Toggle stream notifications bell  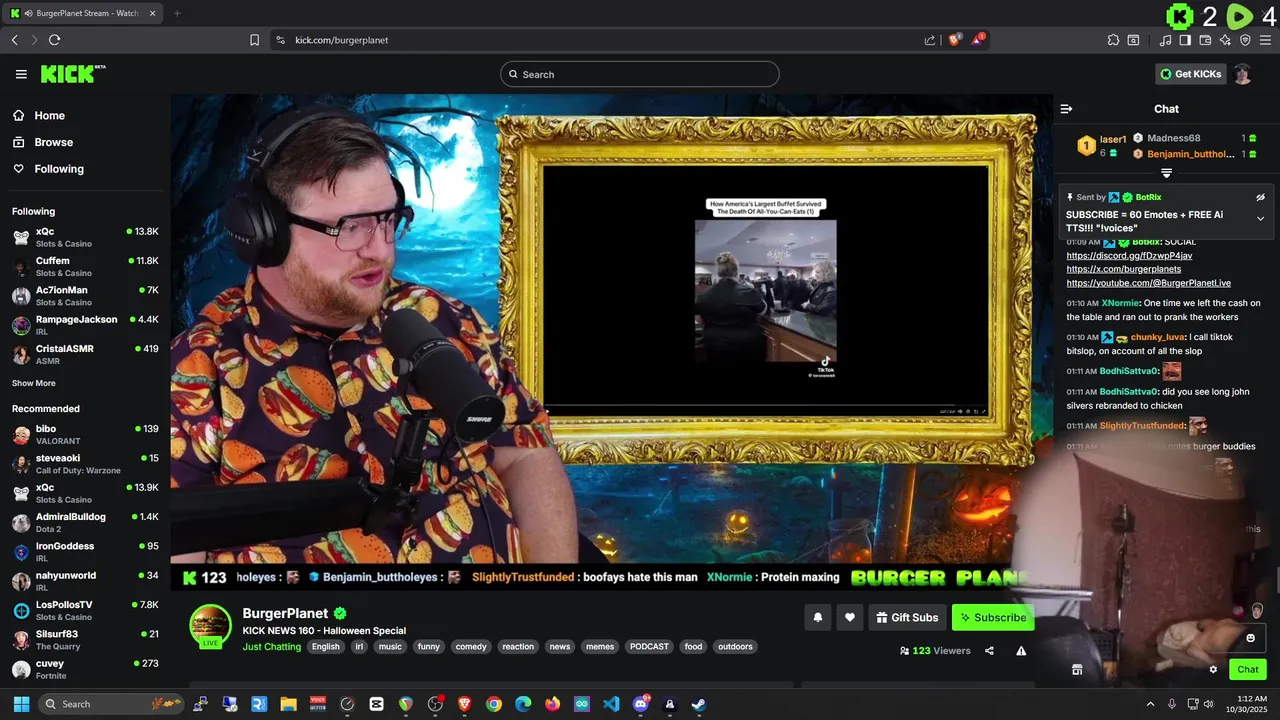pos(817,617)
